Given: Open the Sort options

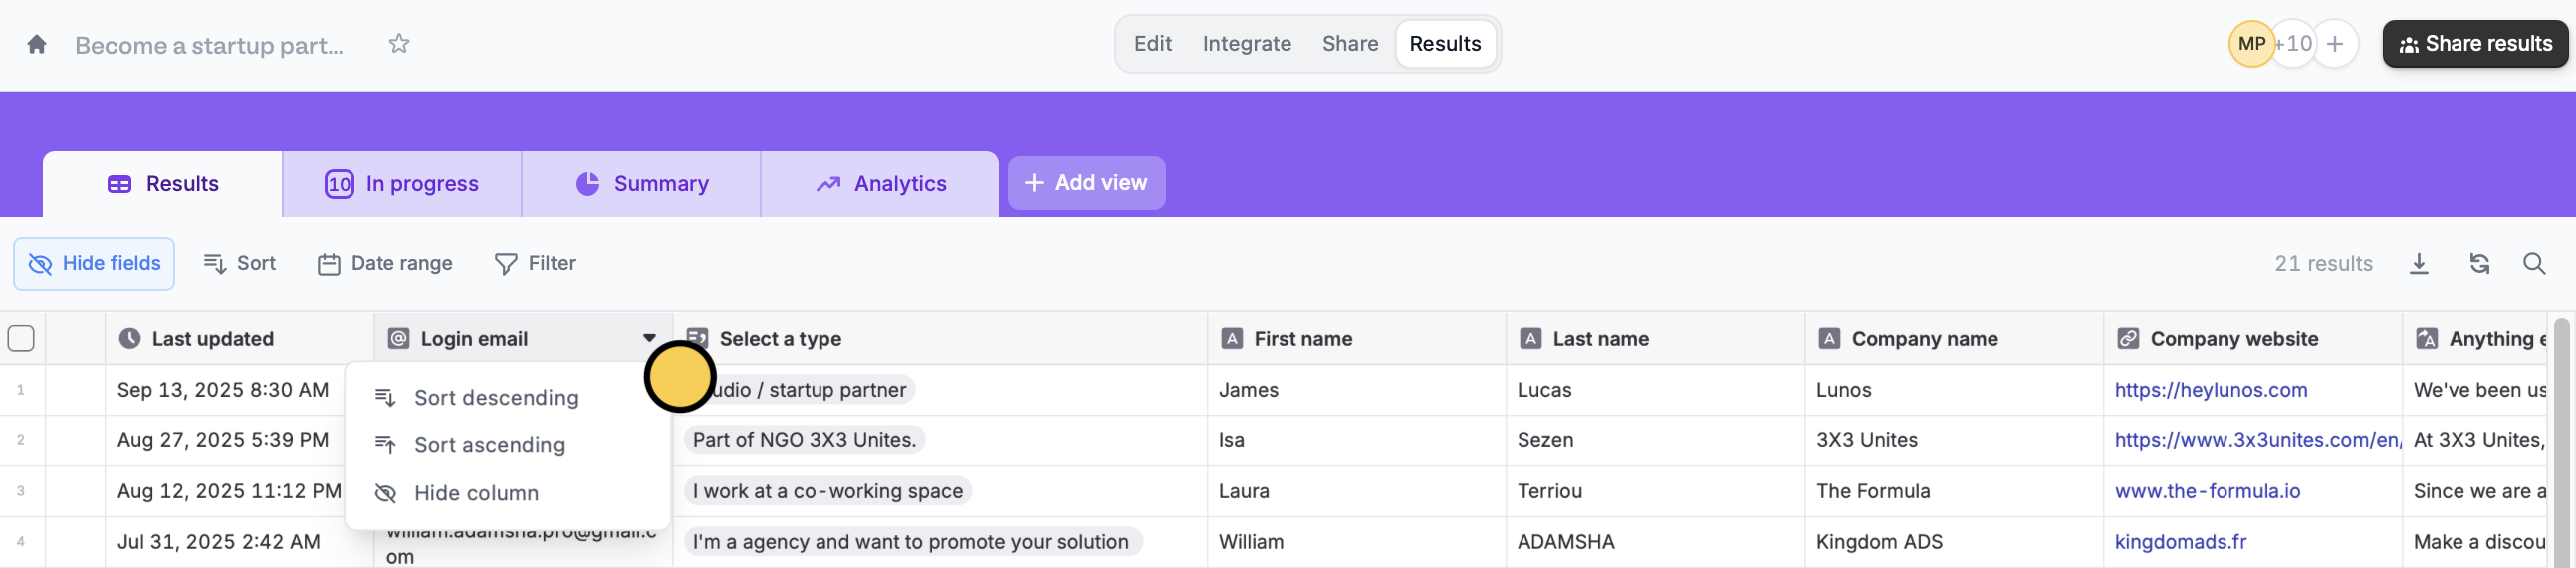Looking at the screenshot, I should (x=240, y=264).
